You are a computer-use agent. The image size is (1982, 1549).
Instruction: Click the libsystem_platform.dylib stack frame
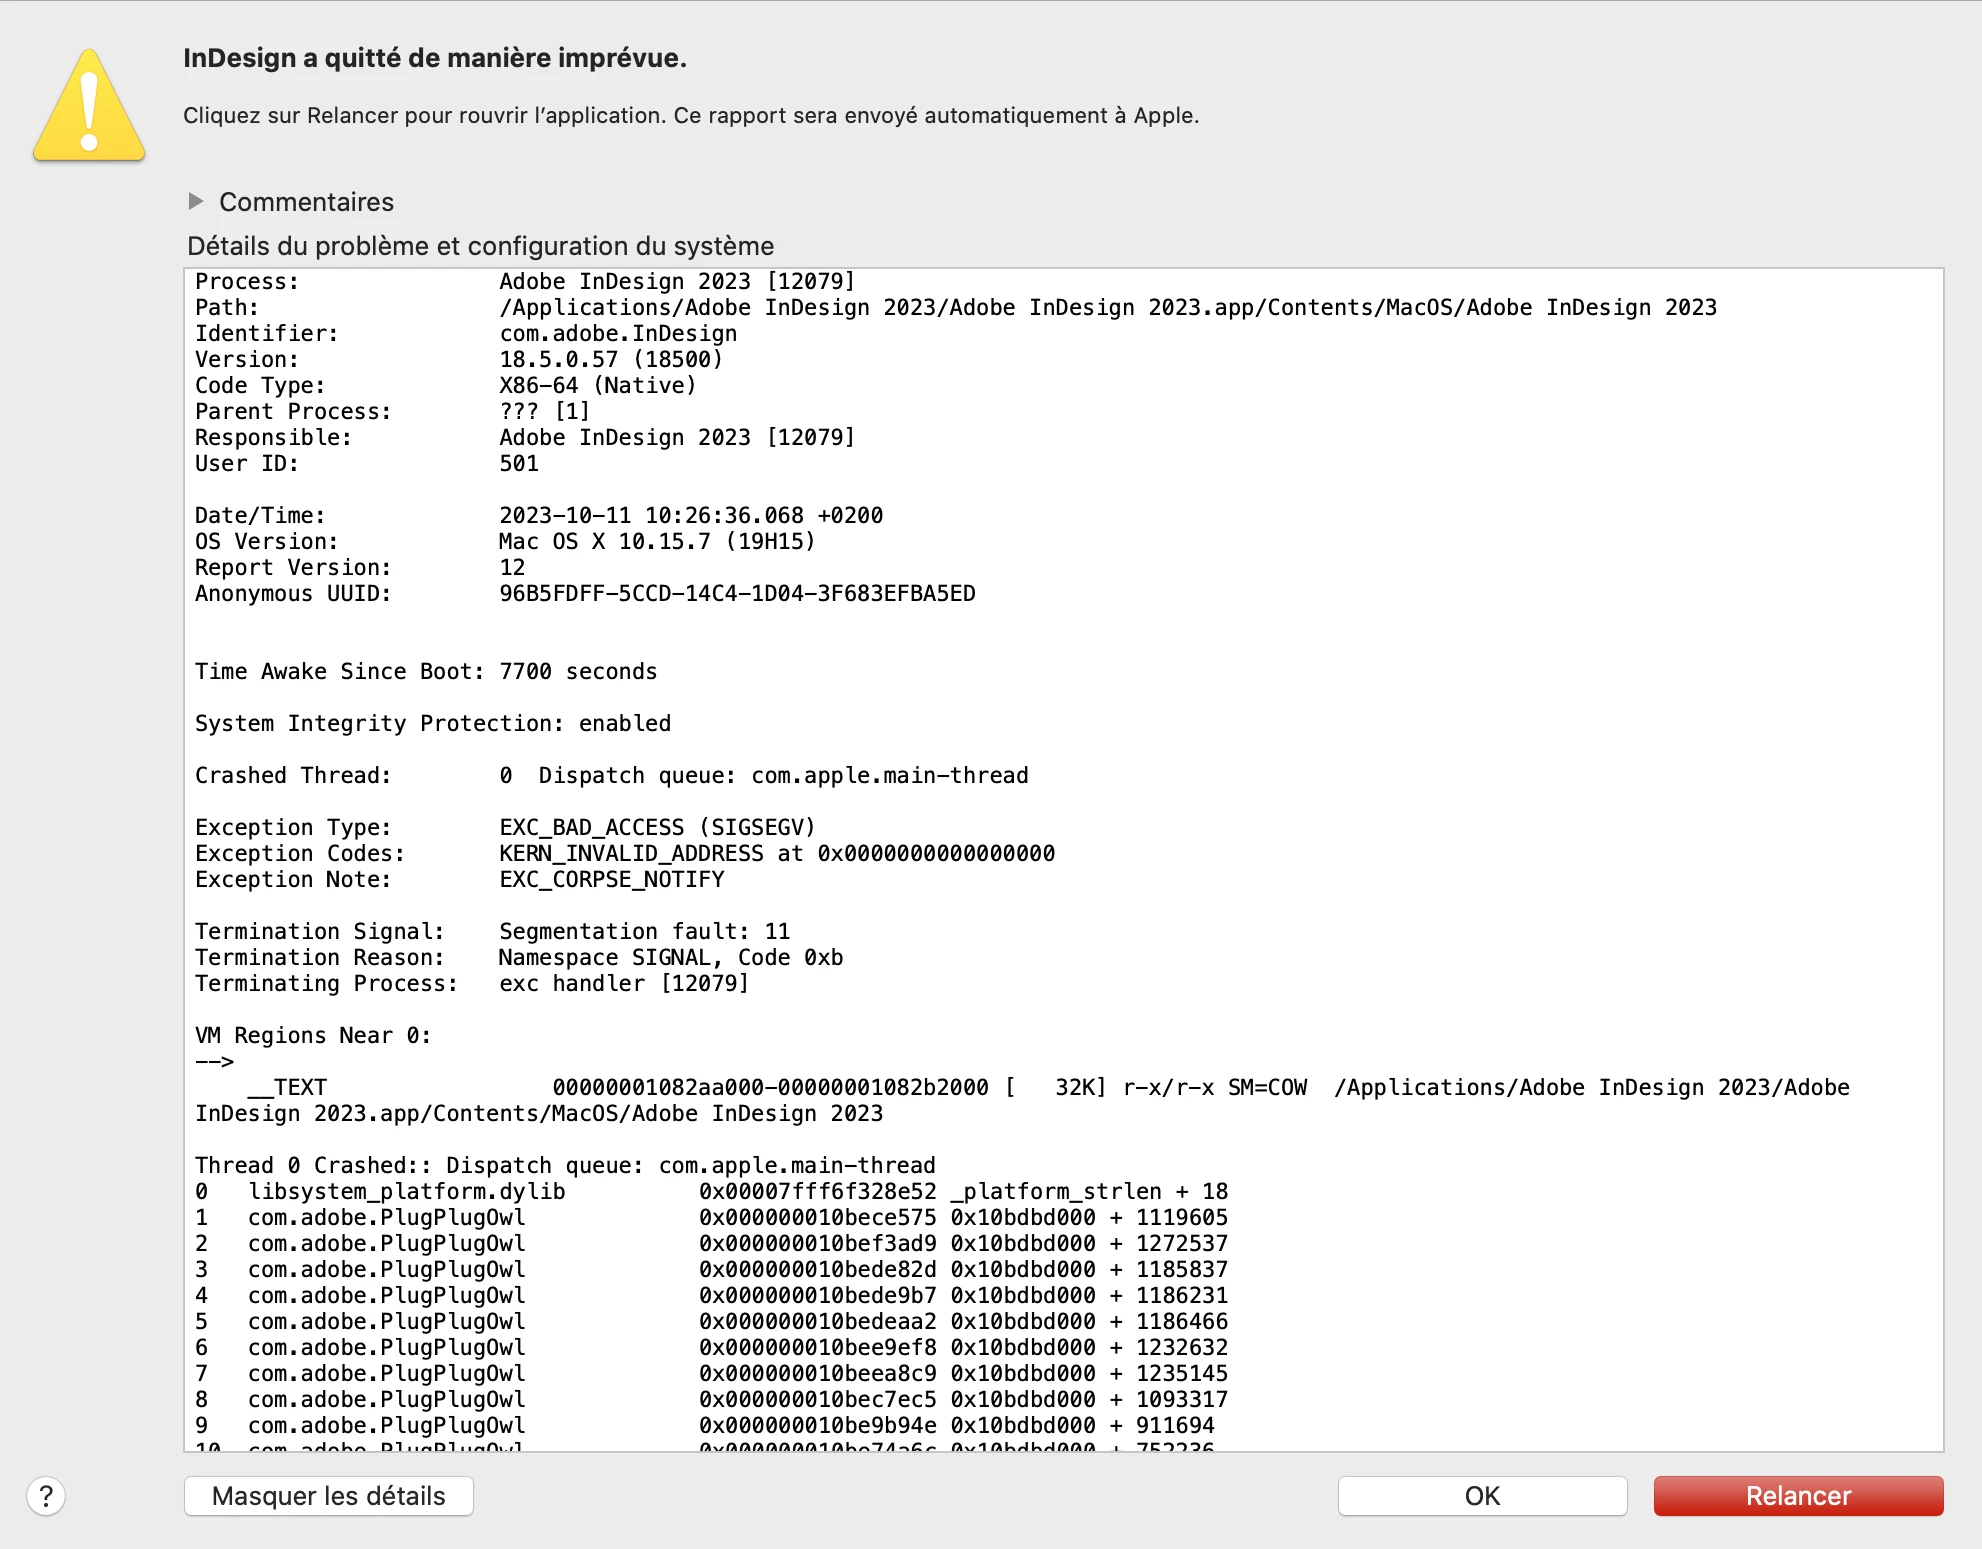(x=406, y=1191)
